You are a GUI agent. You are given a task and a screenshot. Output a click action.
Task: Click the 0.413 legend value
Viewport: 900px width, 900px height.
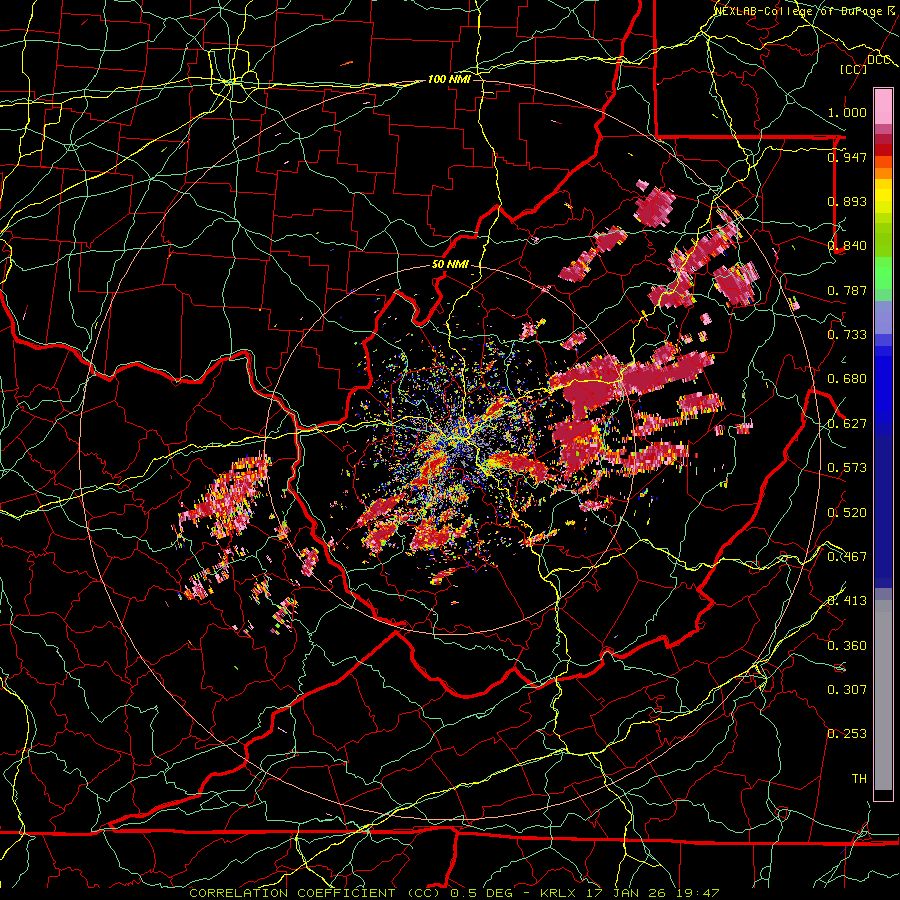(847, 601)
